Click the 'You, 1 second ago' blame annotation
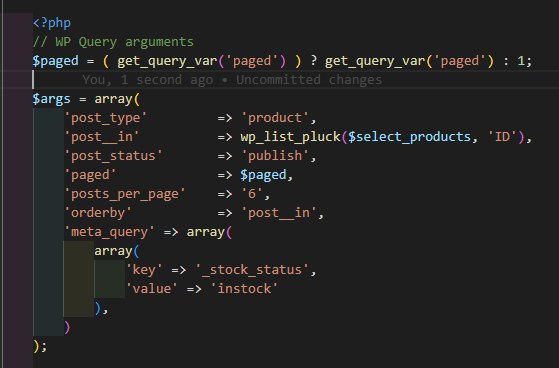Viewport: 559px width, 368px height. click(x=148, y=80)
